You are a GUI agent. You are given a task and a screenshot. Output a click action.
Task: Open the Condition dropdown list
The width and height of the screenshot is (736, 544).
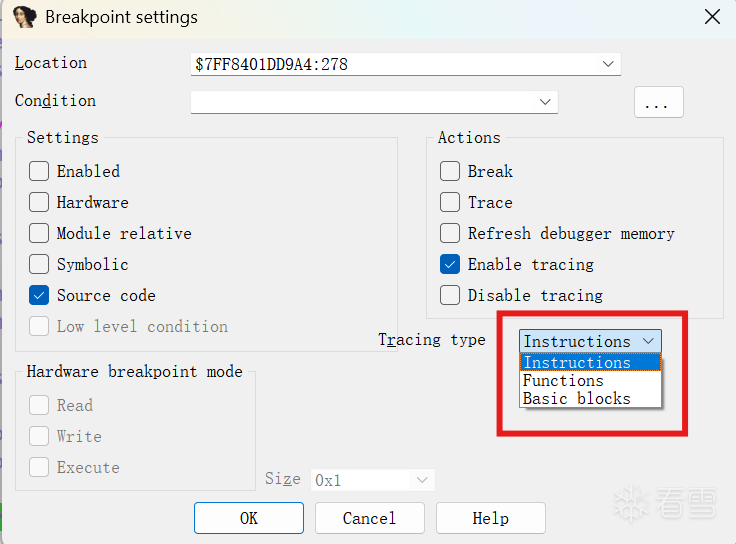(545, 101)
